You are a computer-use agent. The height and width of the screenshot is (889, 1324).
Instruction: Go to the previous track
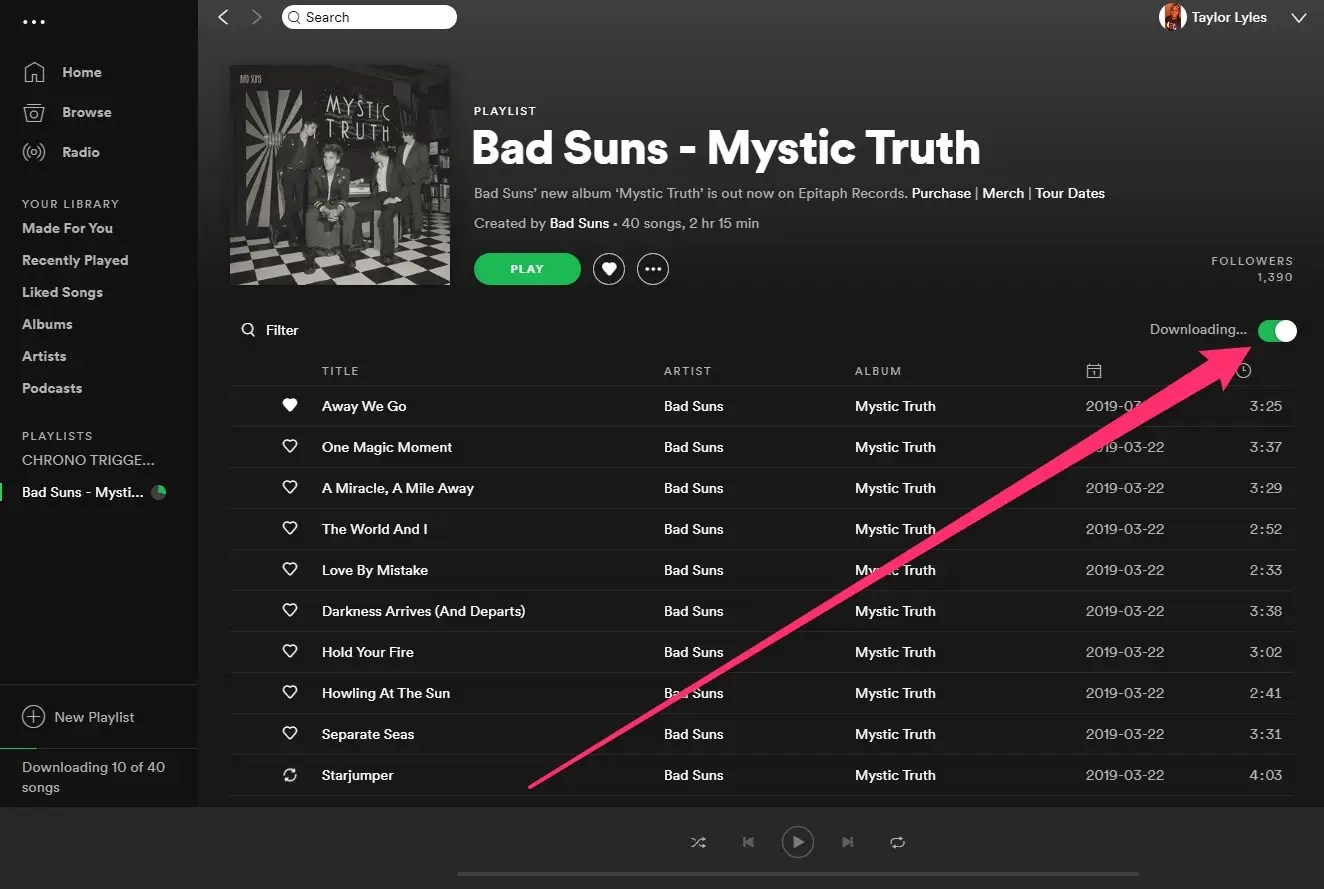point(748,842)
